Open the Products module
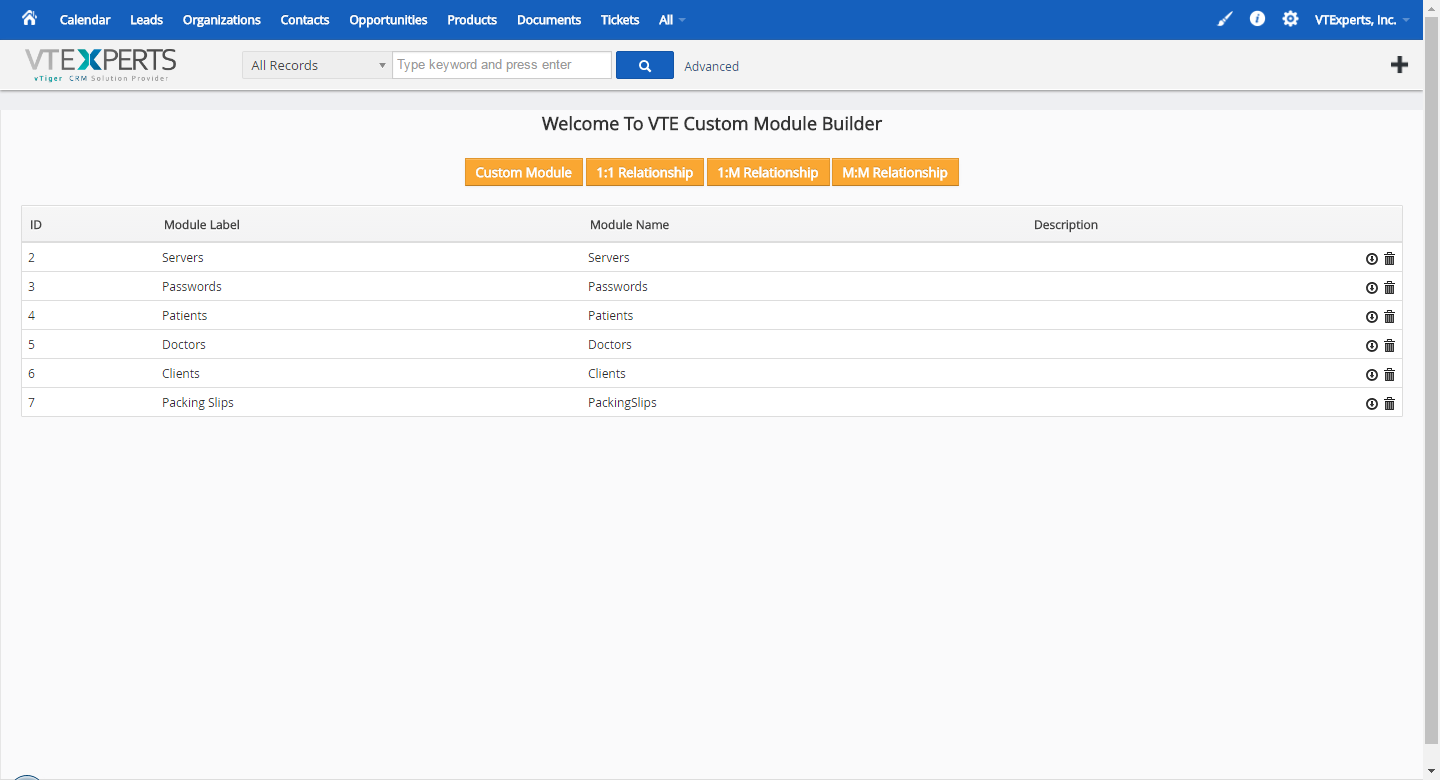The width and height of the screenshot is (1440, 780). click(472, 20)
